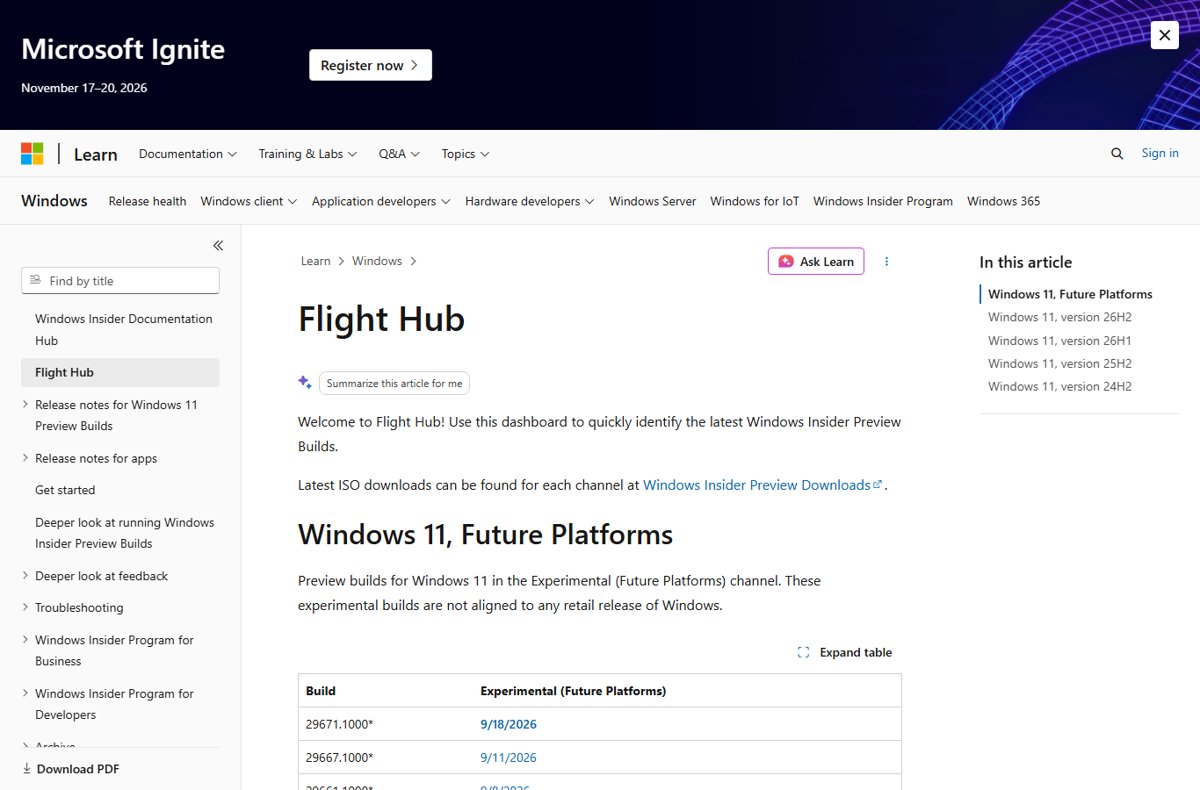The image size is (1200, 790).
Task: Expand the Windows client dropdown
Action: point(249,201)
